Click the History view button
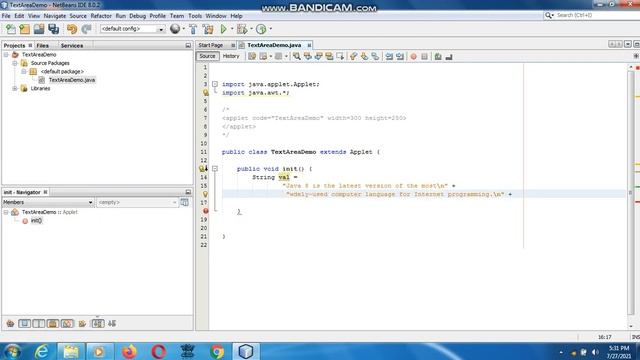The image size is (640, 360). click(x=231, y=56)
